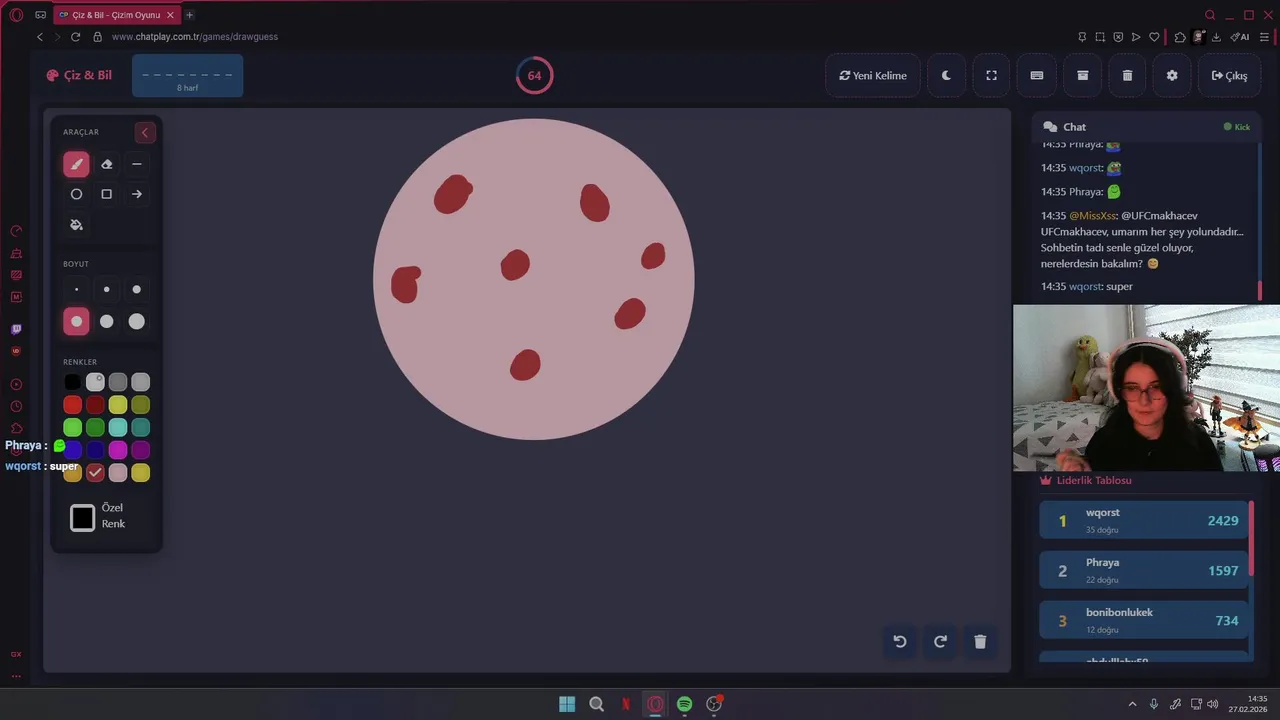Switch to the Çiz & Bil browser tab
The width and height of the screenshot is (1280, 720).
(116, 15)
